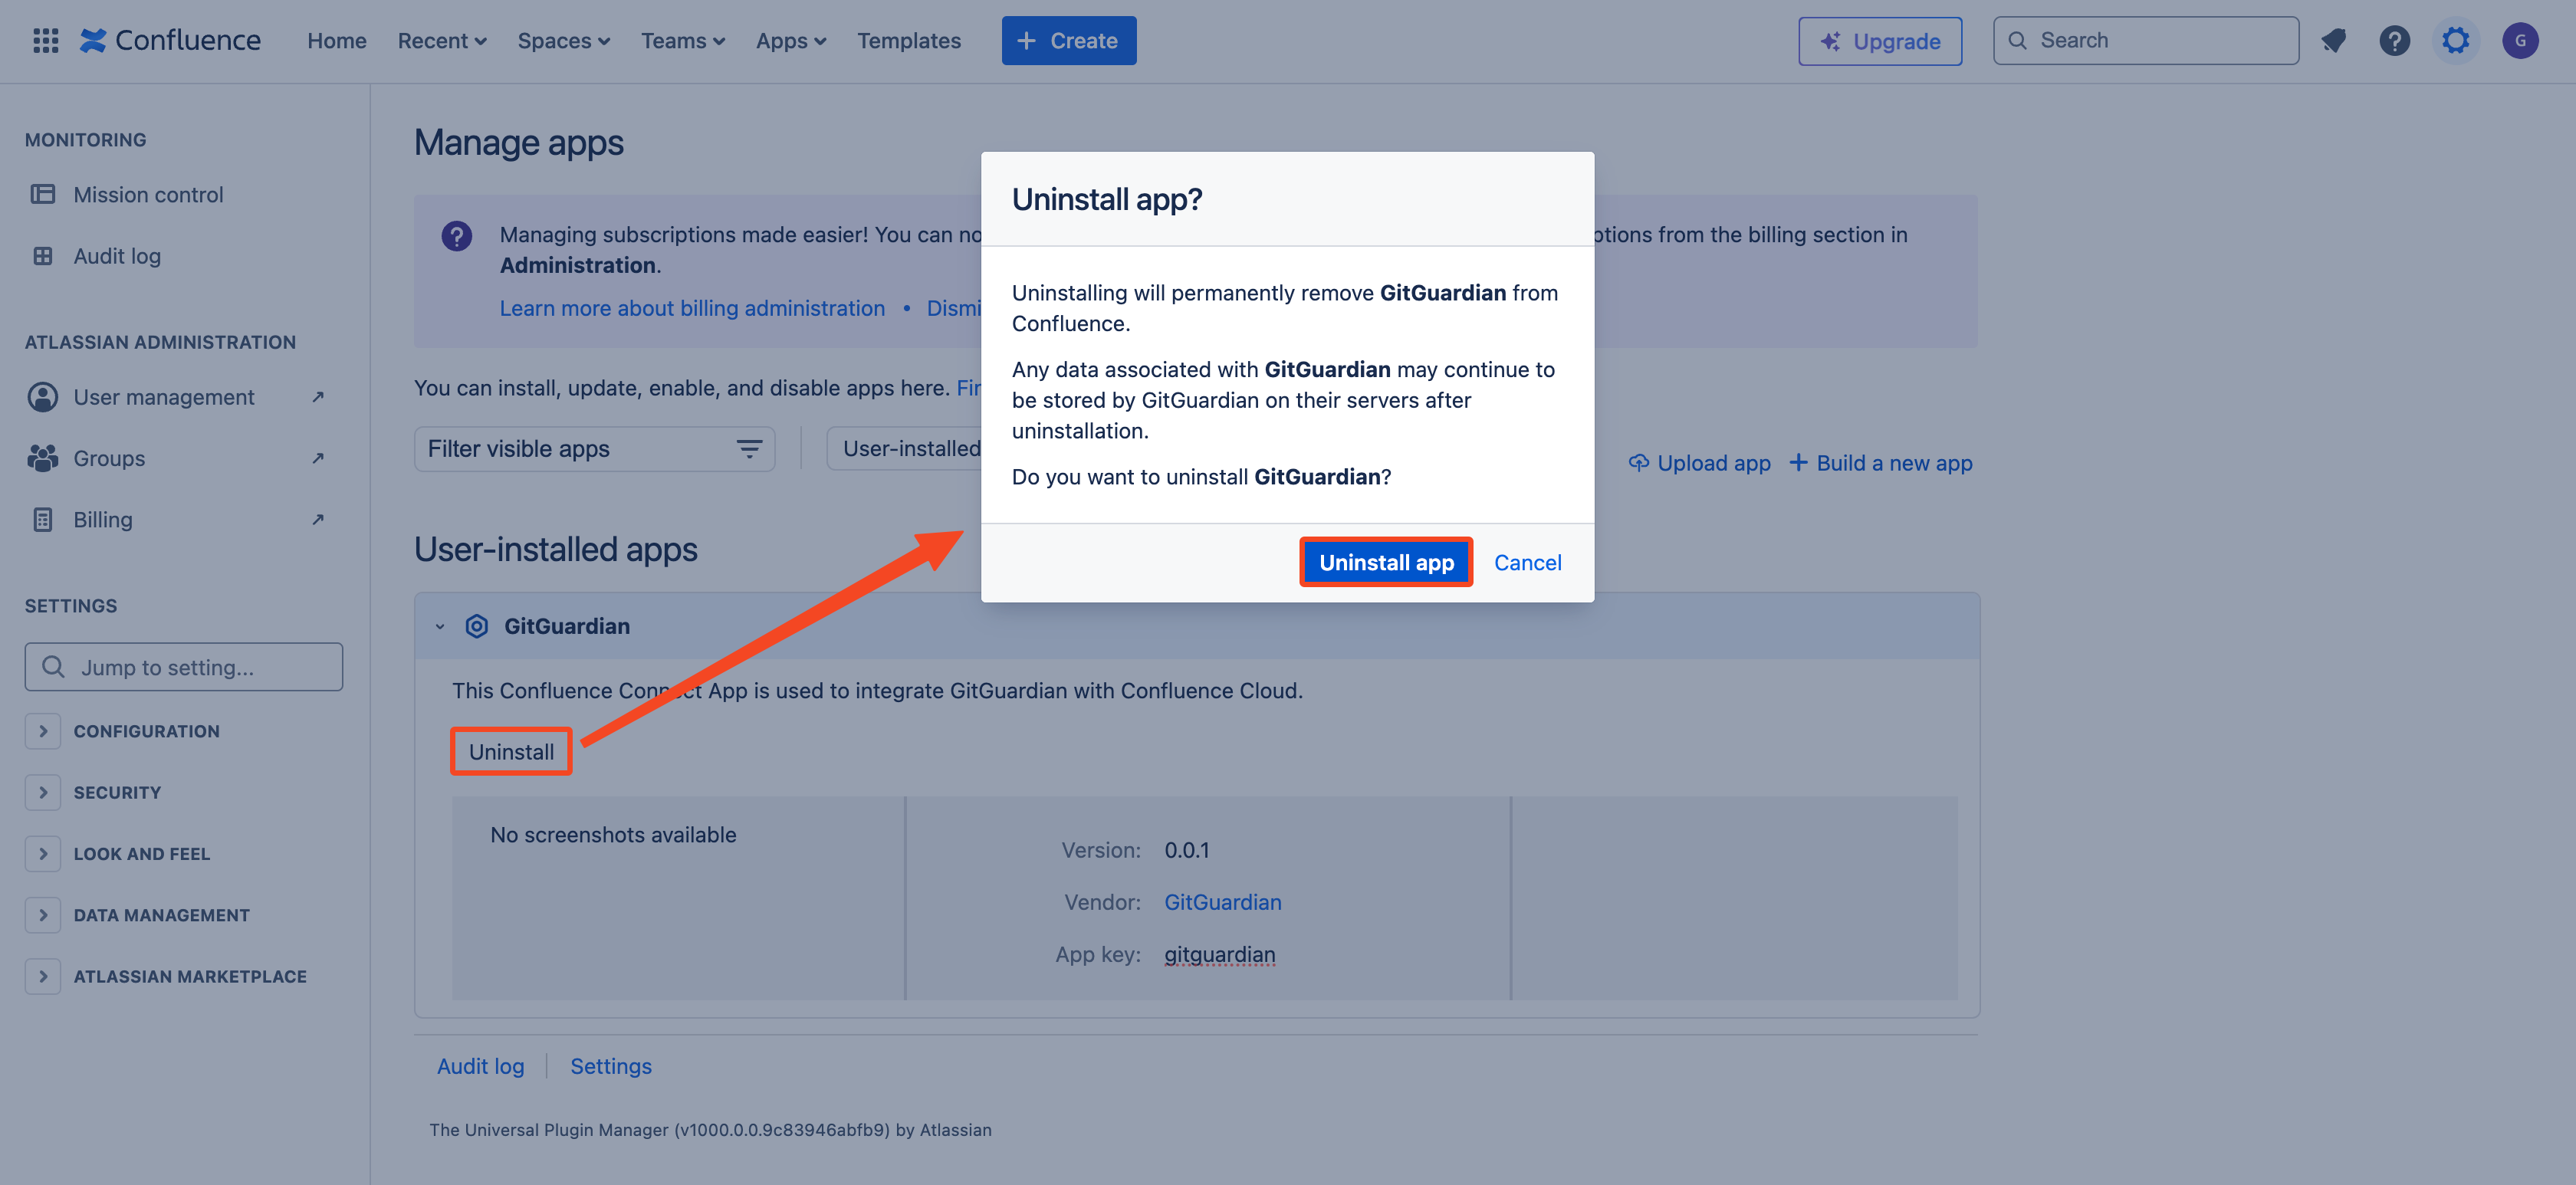Open the help question mark icon
This screenshot has width=2576, height=1185.
tap(2394, 41)
